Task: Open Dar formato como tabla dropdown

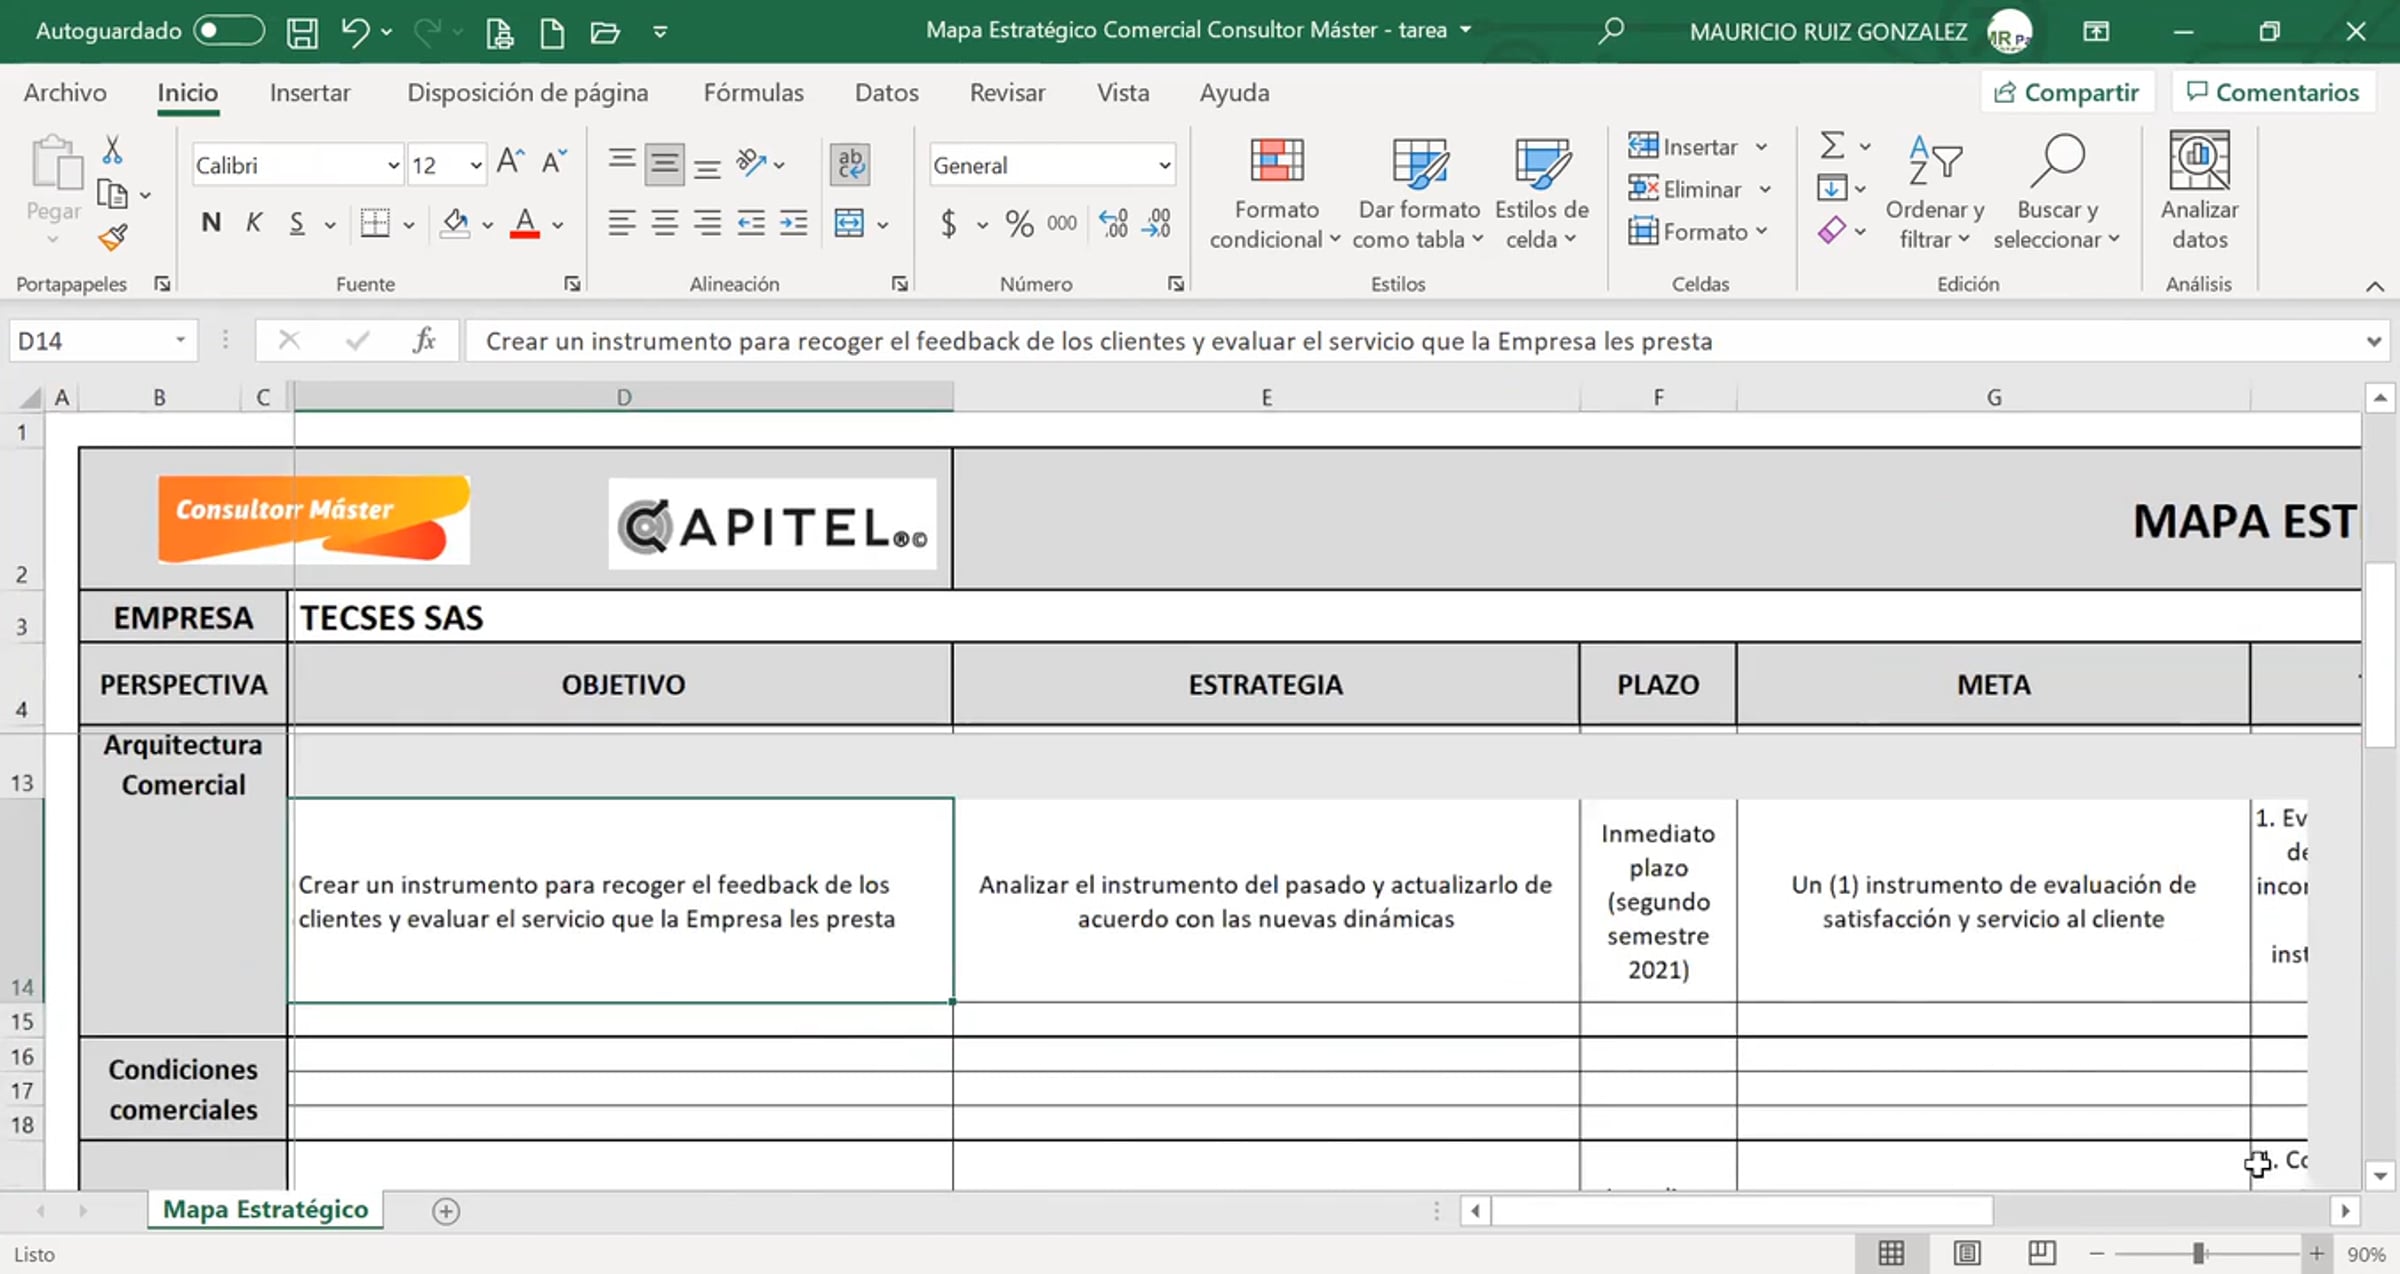Action: click(x=1419, y=194)
